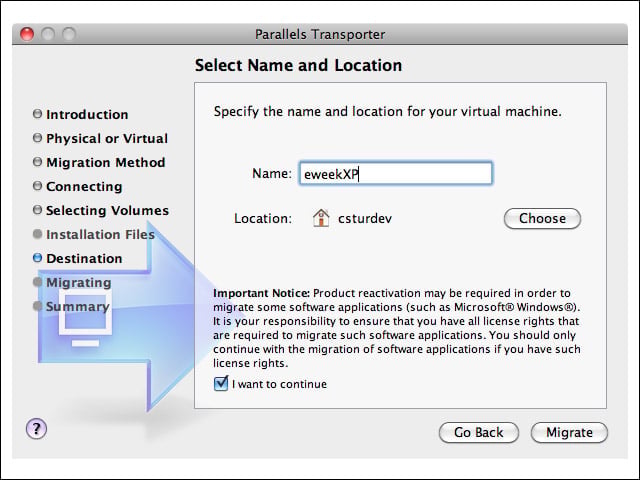Select the Selecting Volumes step
Image resolution: width=640 pixels, height=480 pixels.
[107, 211]
